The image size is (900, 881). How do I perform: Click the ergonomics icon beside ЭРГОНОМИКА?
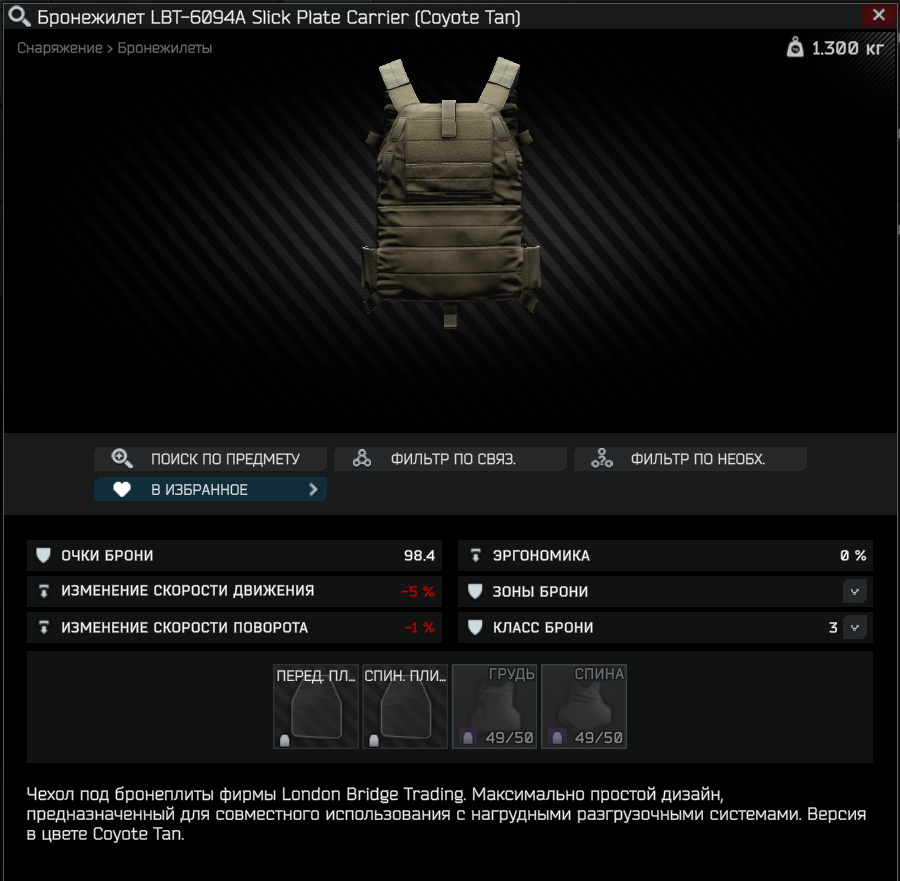(475, 555)
